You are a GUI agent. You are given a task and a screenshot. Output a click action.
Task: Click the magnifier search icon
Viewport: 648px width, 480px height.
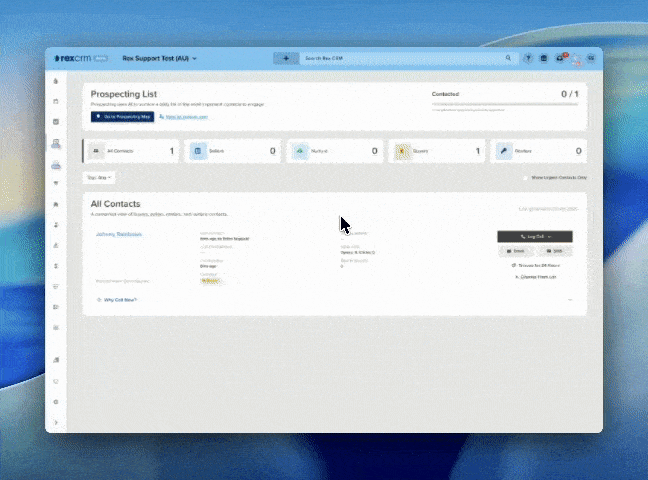pyautogui.click(x=508, y=58)
